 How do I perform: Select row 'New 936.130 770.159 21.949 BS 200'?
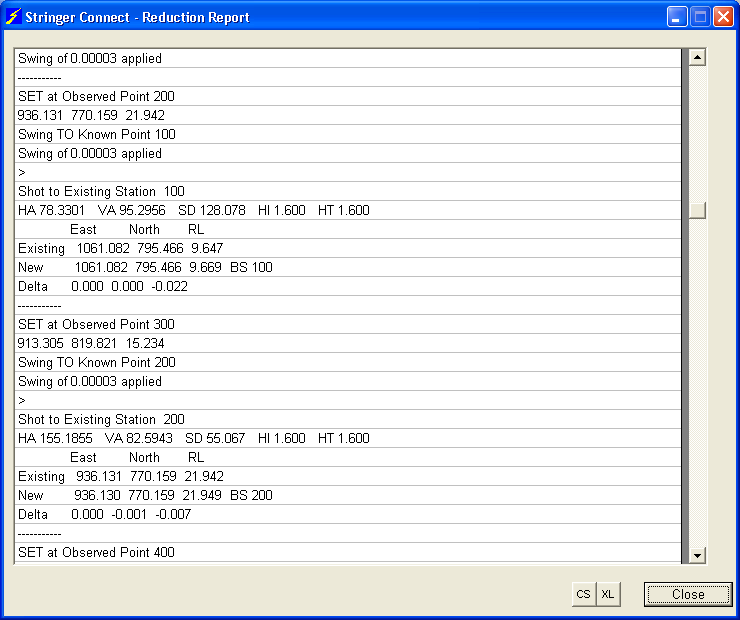pos(348,495)
